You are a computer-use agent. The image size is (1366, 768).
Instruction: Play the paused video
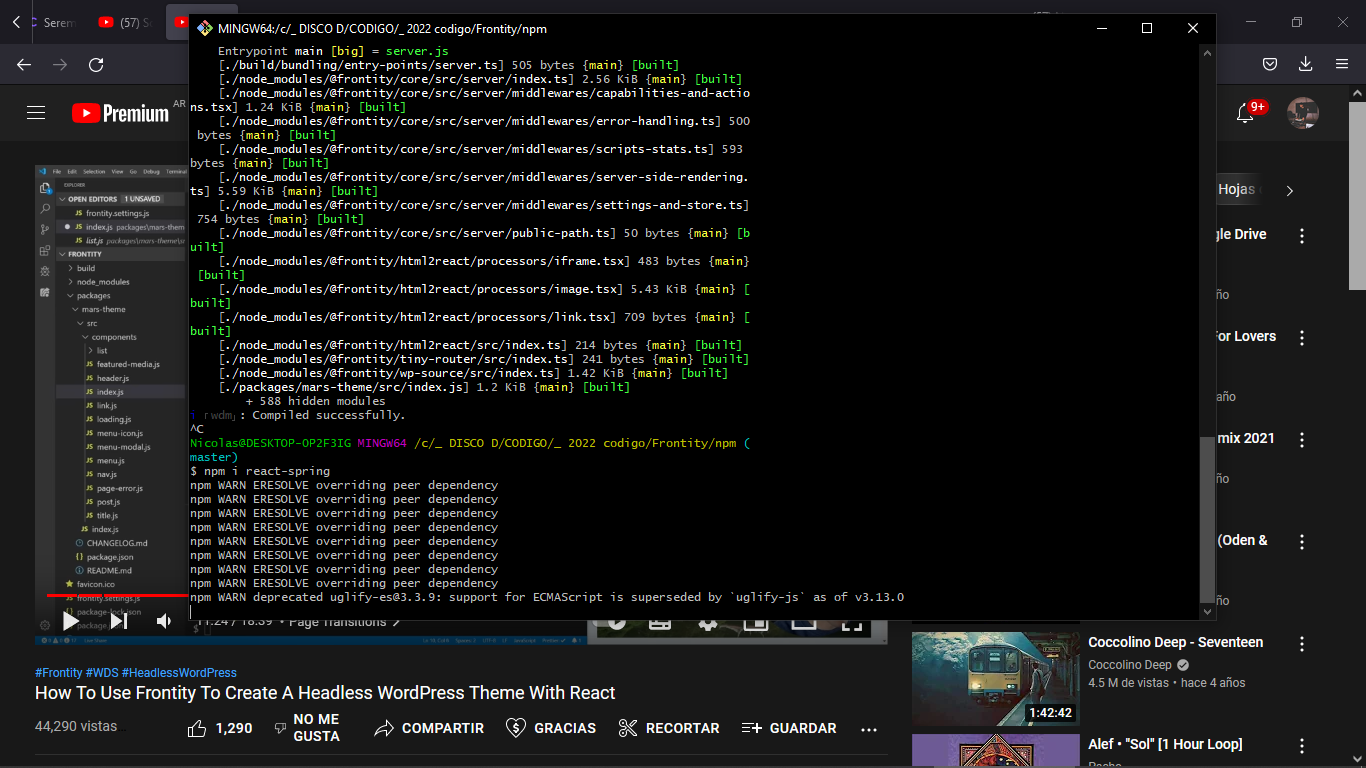pos(70,621)
